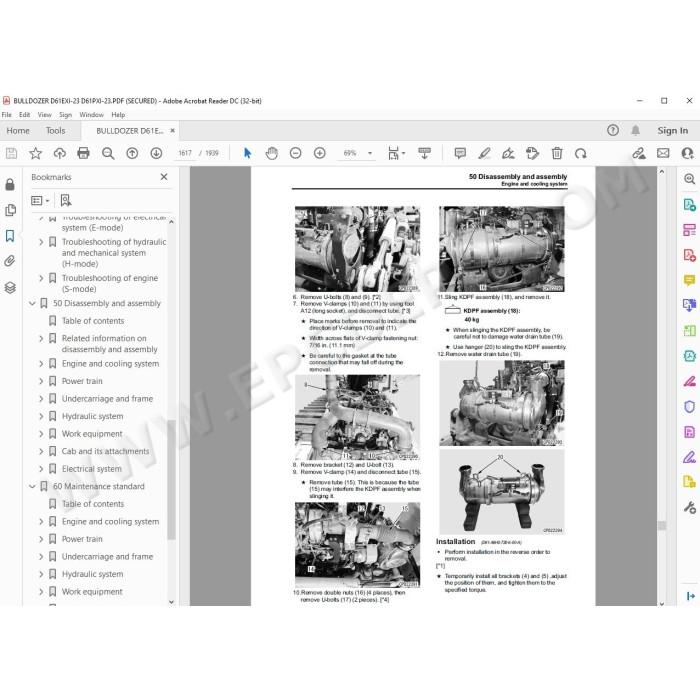Open the Edit menu
The width and height of the screenshot is (700, 700).
click(x=25, y=115)
